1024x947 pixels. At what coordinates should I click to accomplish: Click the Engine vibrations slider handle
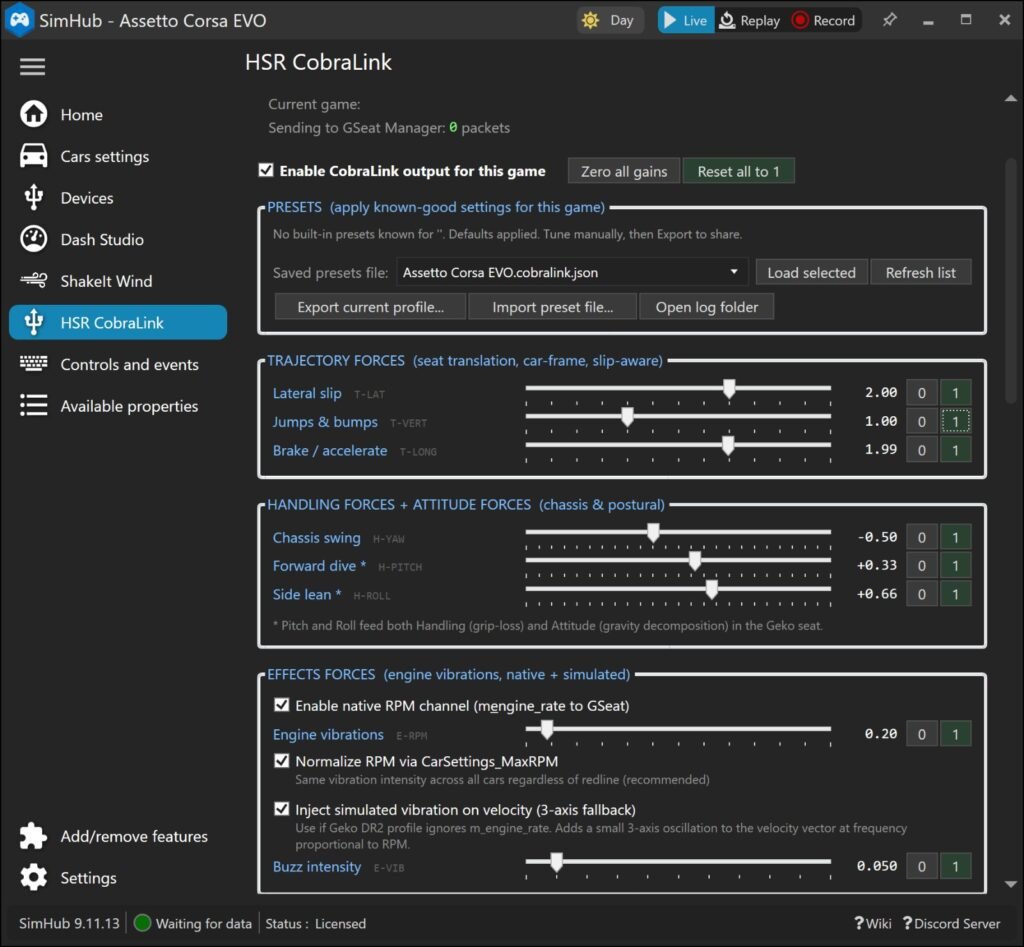547,730
